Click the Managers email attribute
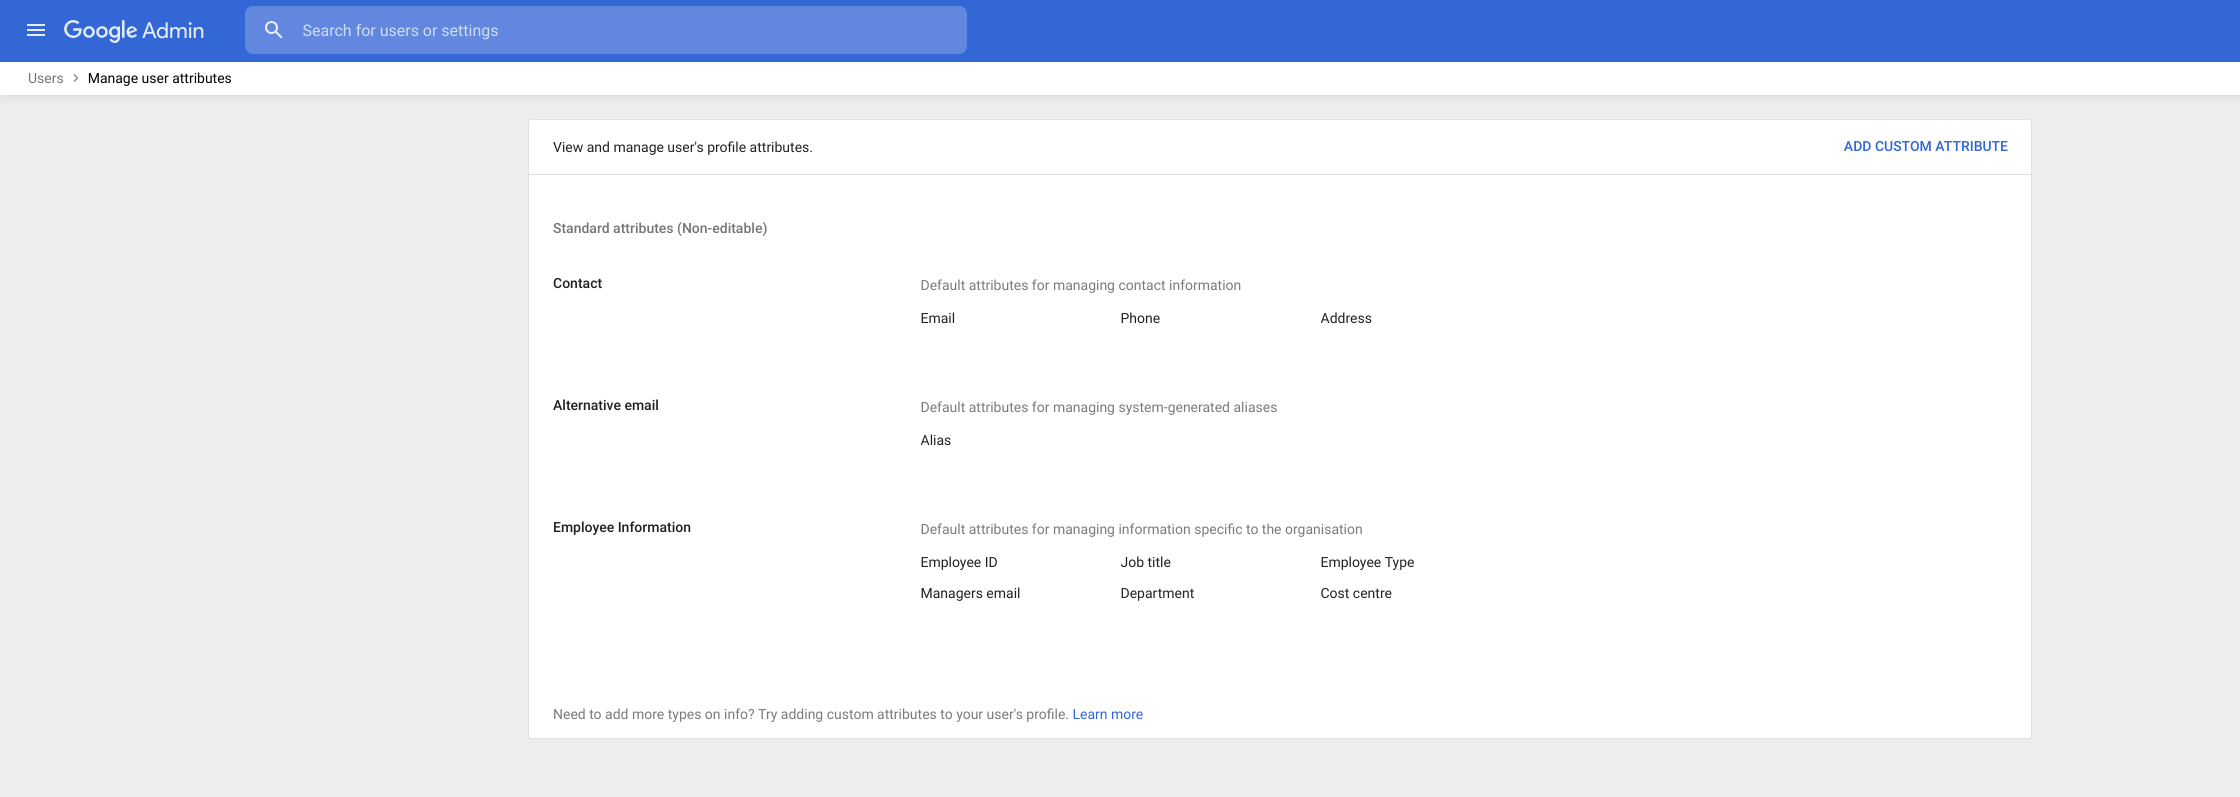The height and width of the screenshot is (797, 2240). (x=970, y=593)
